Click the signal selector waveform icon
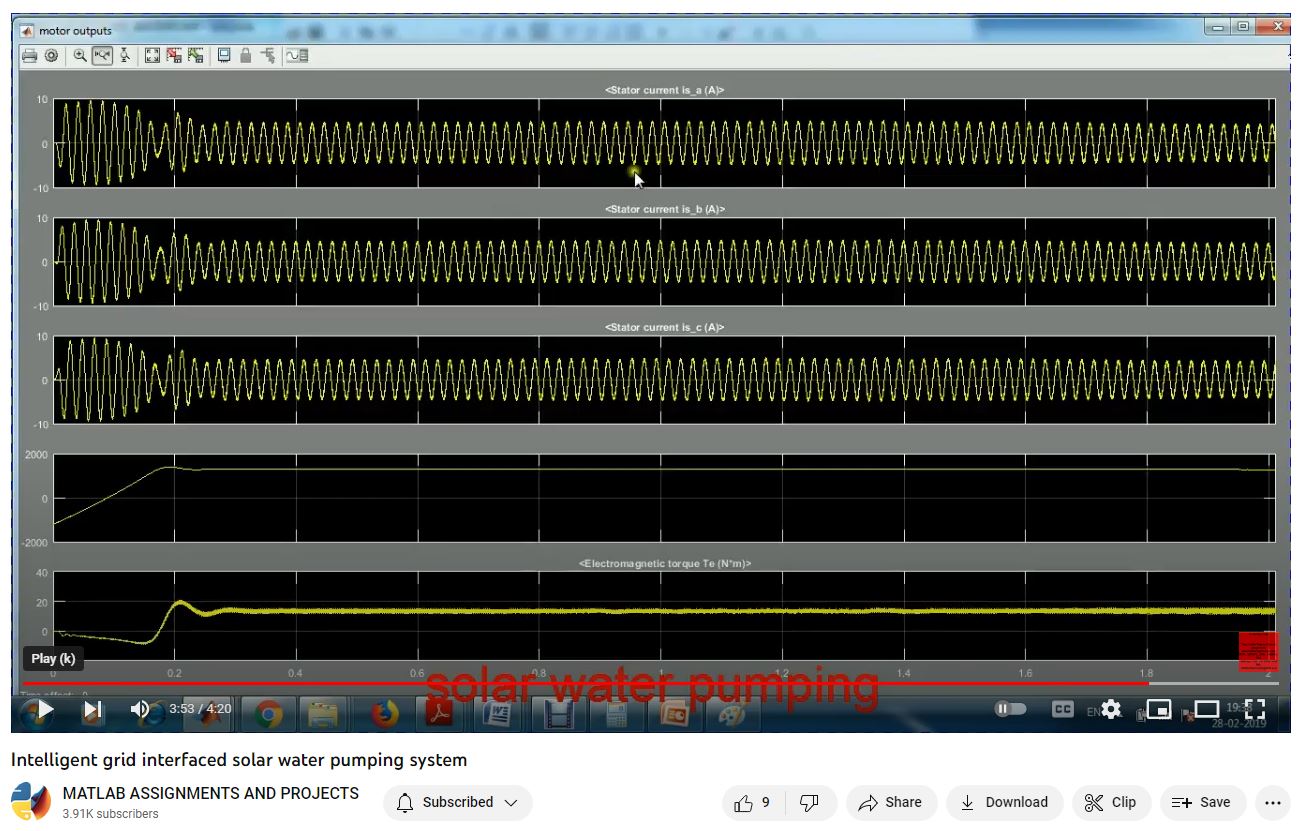This screenshot has width=1304, height=831. 297,56
